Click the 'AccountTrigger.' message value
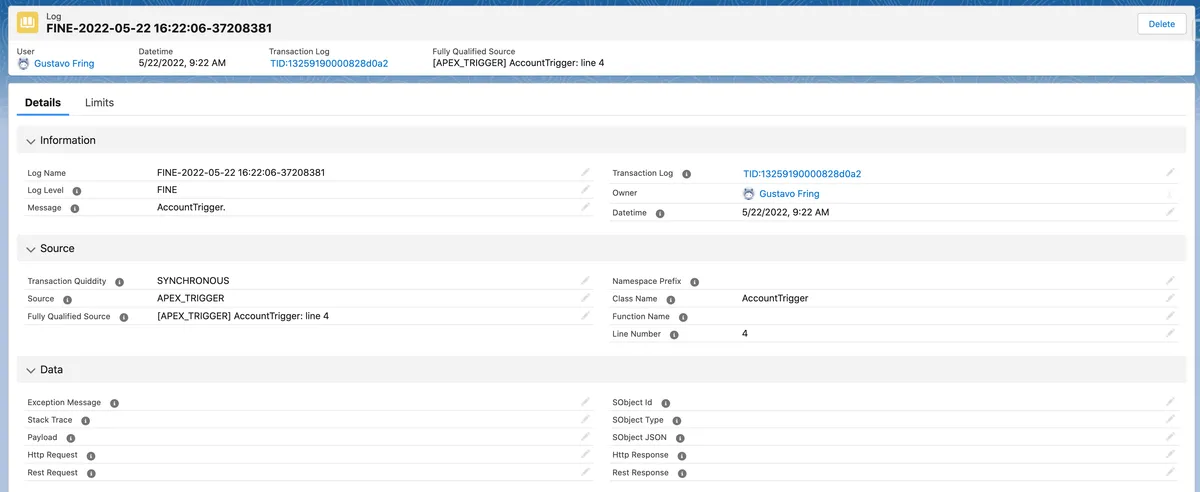 pyautogui.click(x=191, y=208)
